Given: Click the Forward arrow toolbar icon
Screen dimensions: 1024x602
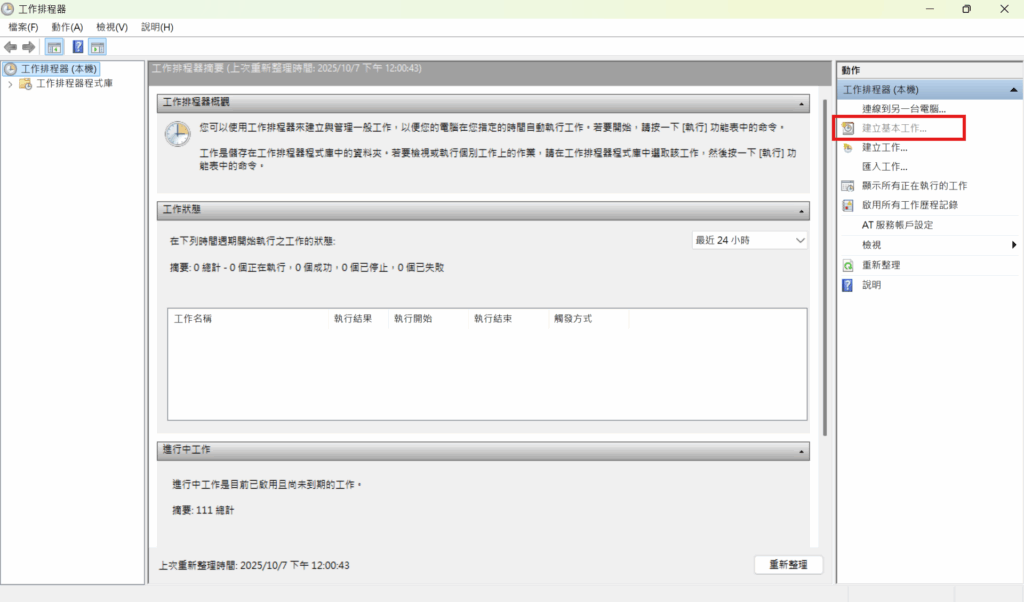Looking at the screenshot, I should pyautogui.click(x=28, y=47).
